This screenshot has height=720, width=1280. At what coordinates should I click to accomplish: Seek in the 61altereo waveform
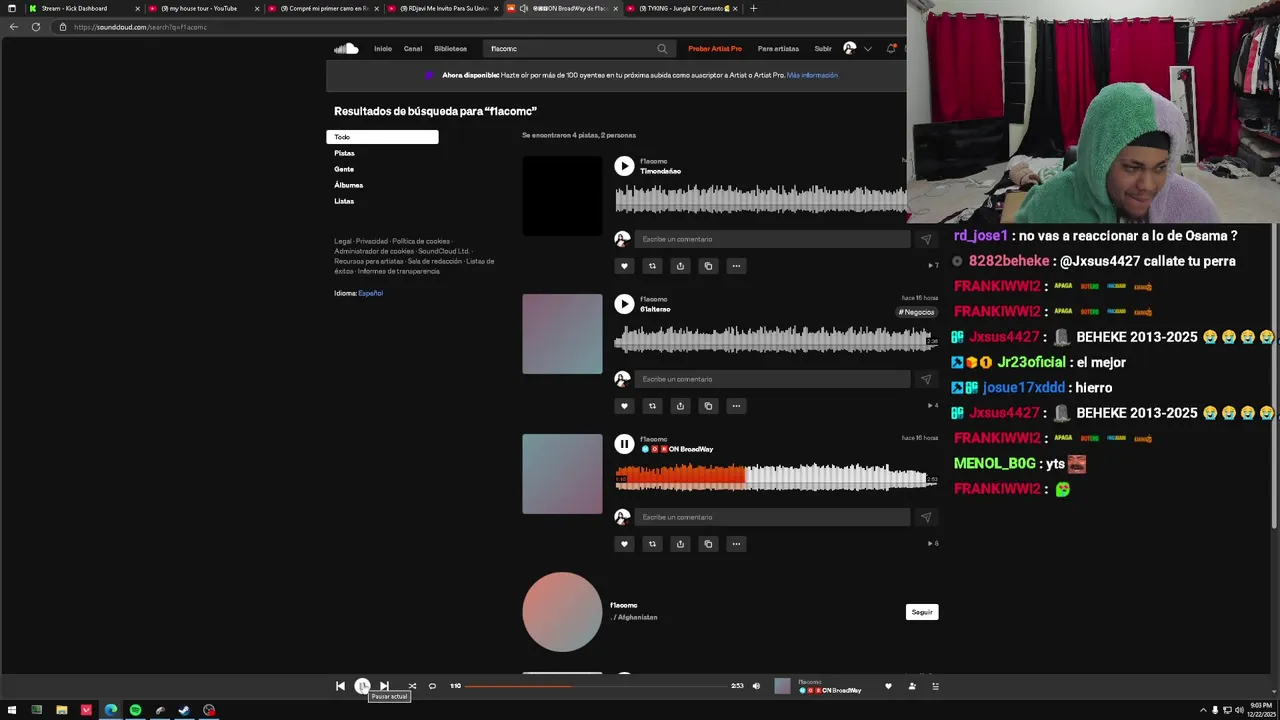click(776, 340)
